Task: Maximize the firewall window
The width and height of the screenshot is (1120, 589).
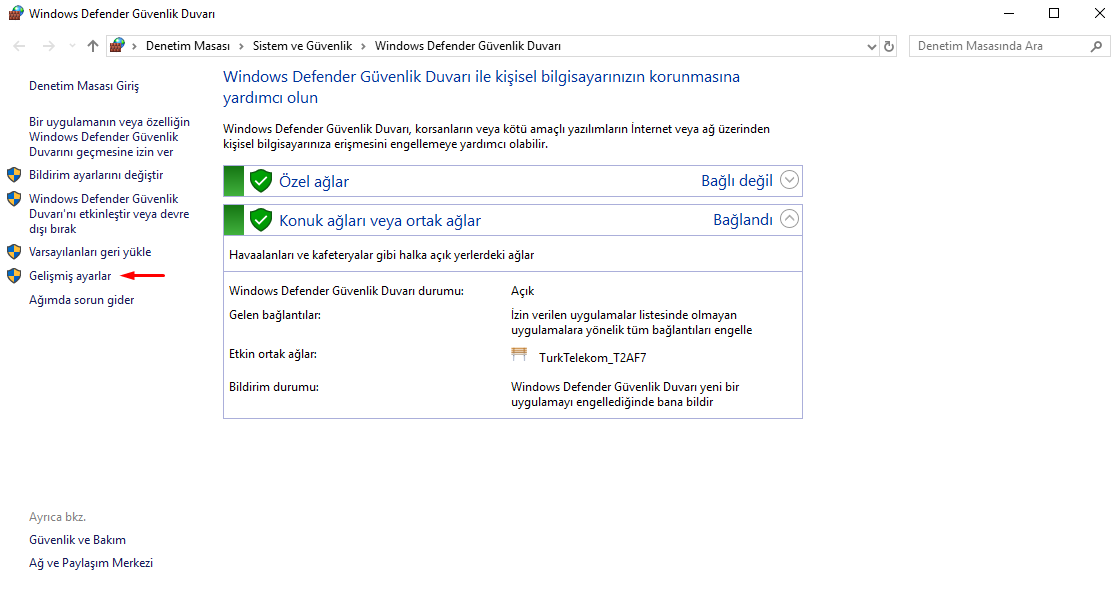Action: 1054,14
